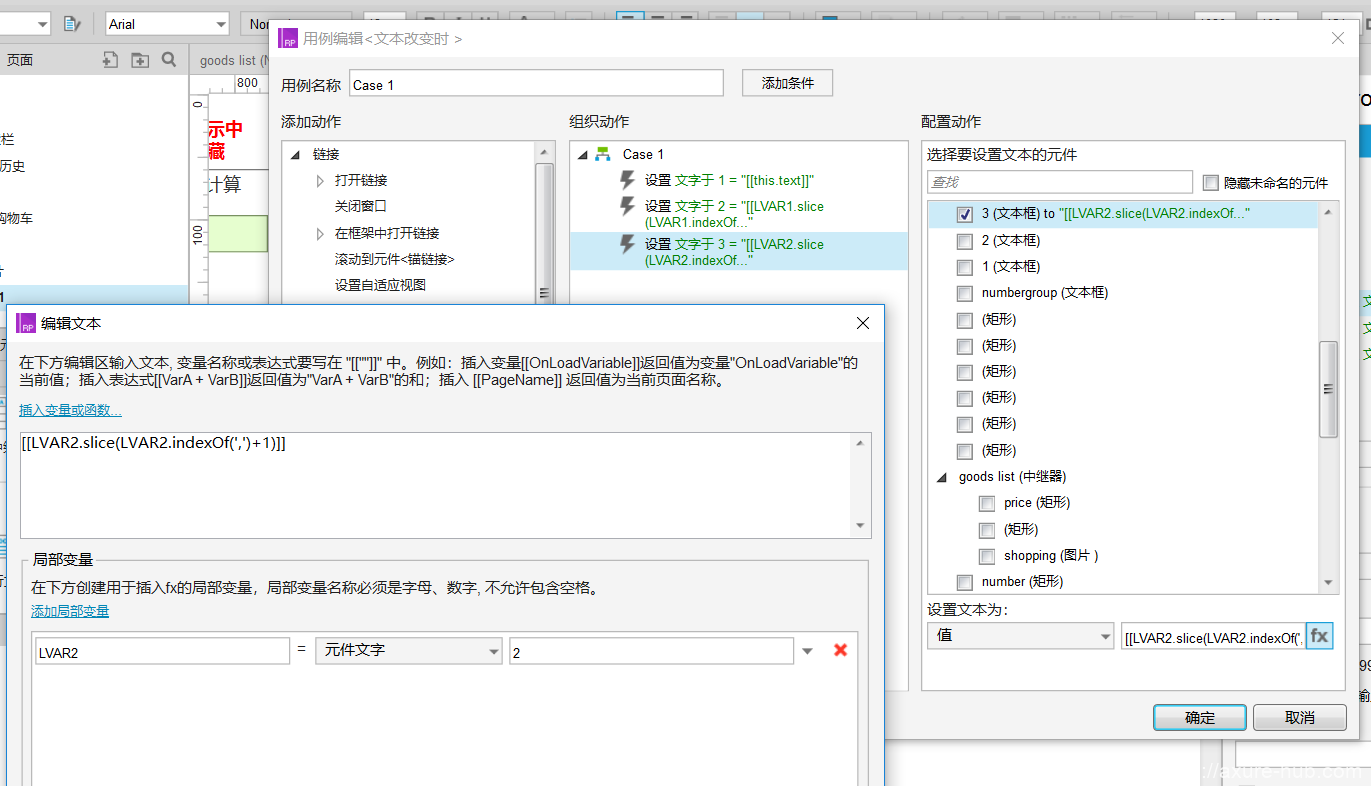Click widget list scroll-down arrow
This screenshot has width=1371, height=786.
(x=1328, y=582)
